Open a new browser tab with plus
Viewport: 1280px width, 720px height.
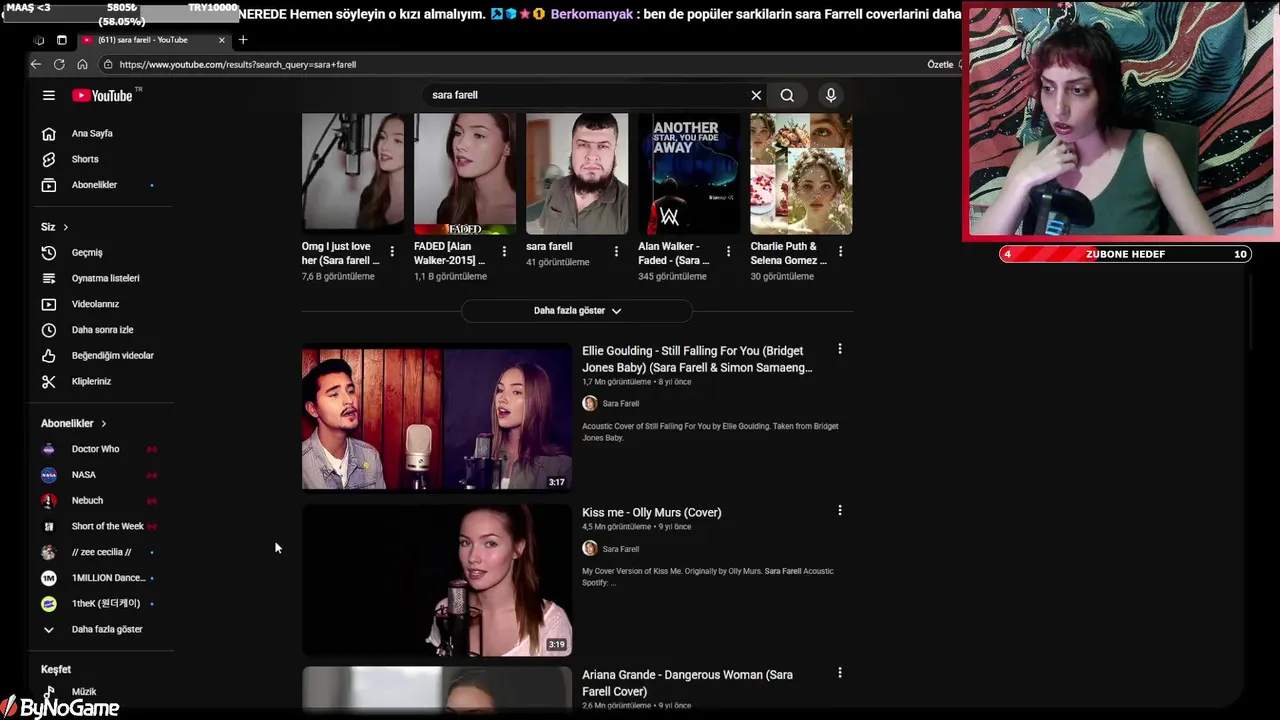coord(242,40)
